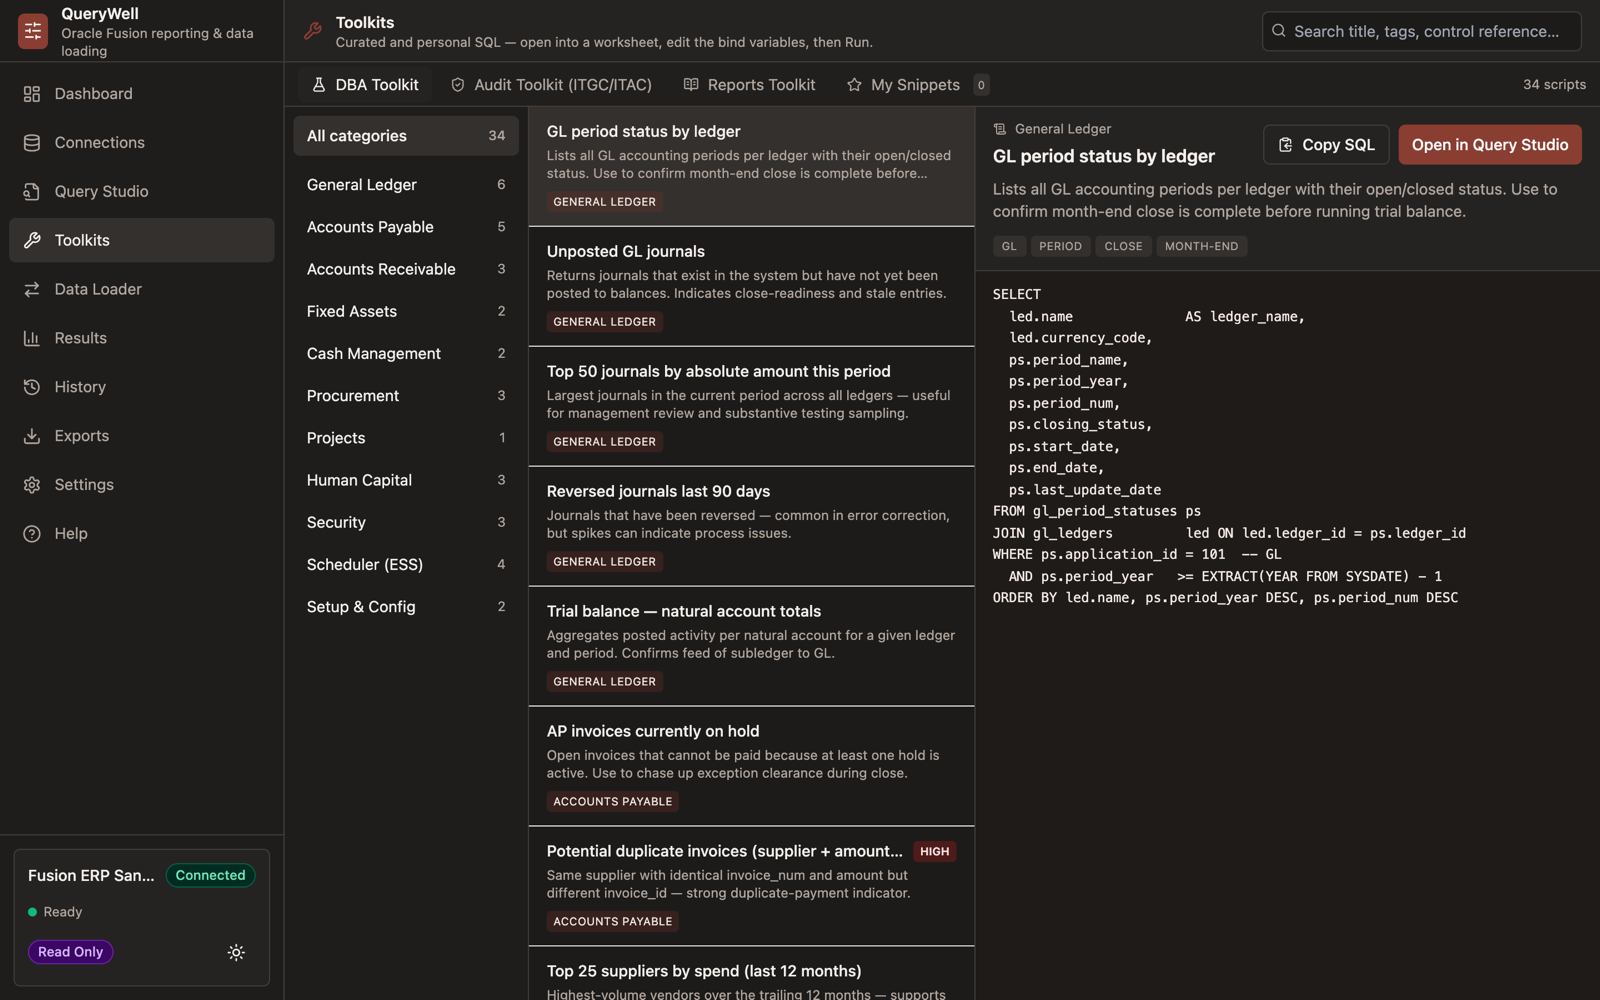The height and width of the screenshot is (1000, 1600).
Task: Click the Connected status badge
Action: point(210,875)
